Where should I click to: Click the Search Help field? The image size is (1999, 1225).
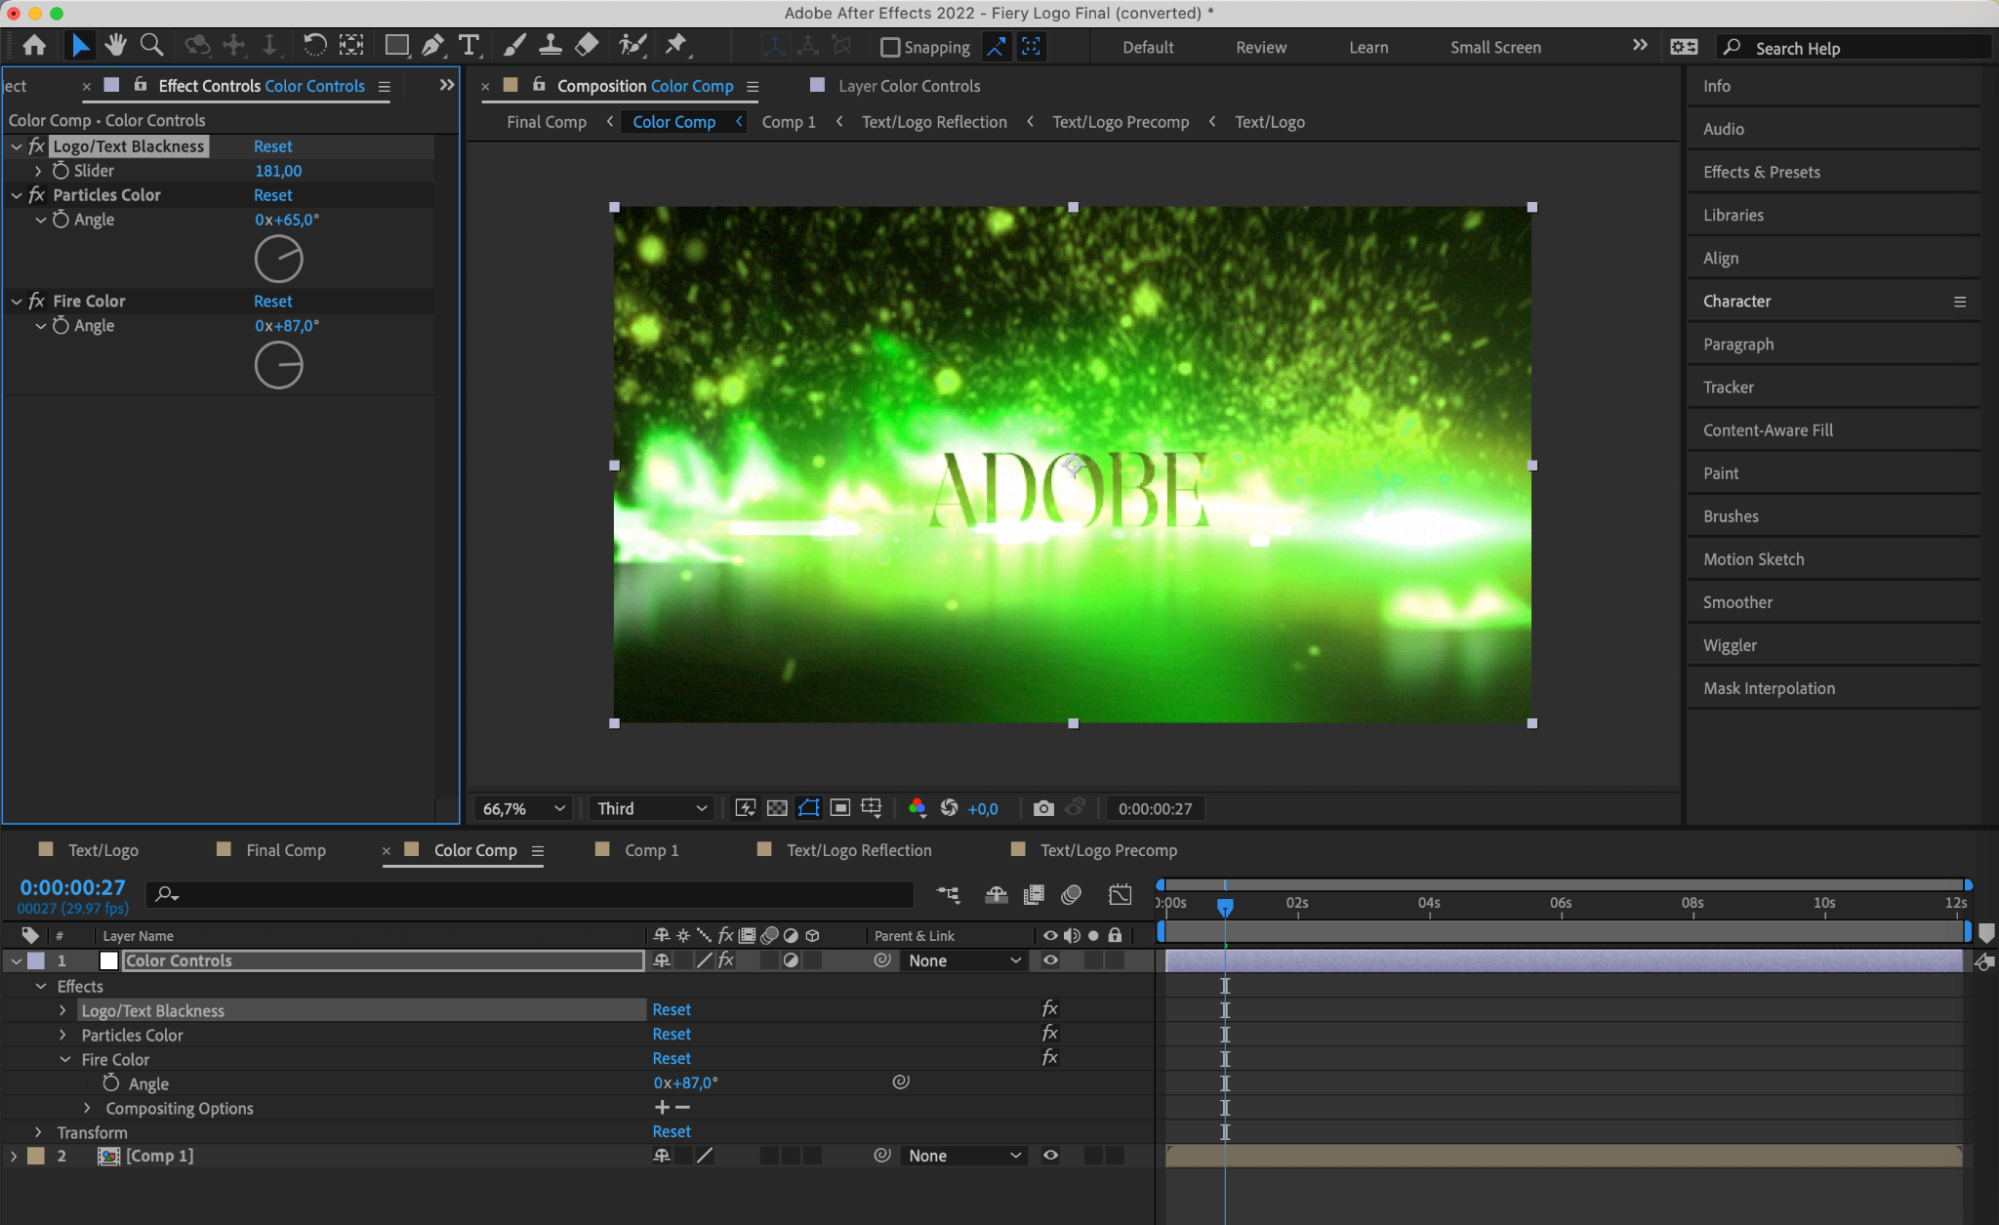point(1855,48)
